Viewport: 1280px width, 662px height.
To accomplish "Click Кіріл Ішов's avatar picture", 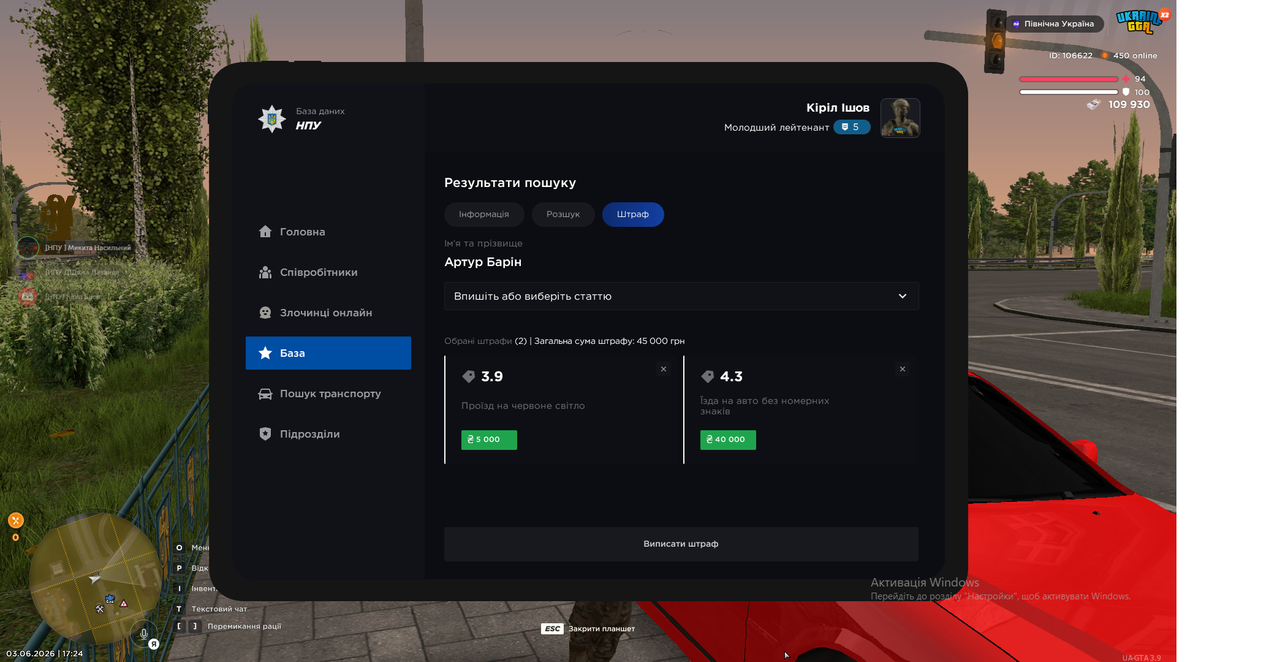I will click(x=900, y=118).
